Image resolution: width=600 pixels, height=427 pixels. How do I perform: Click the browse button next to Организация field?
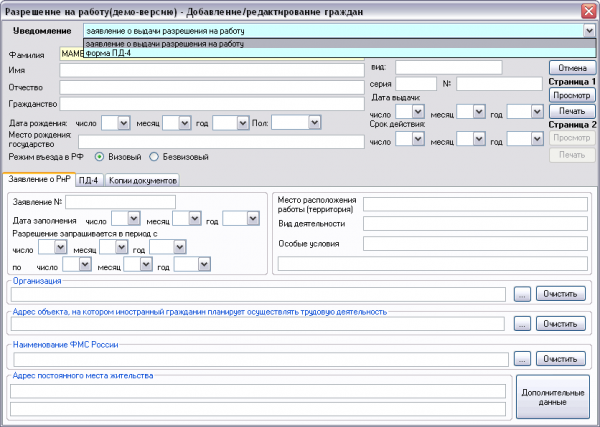click(521, 295)
